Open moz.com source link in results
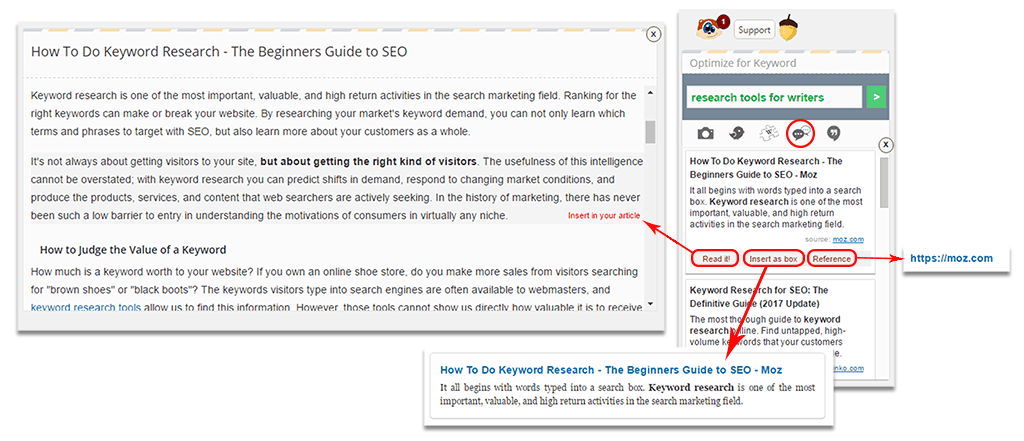 pyautogui.click(x=848, y=240)
